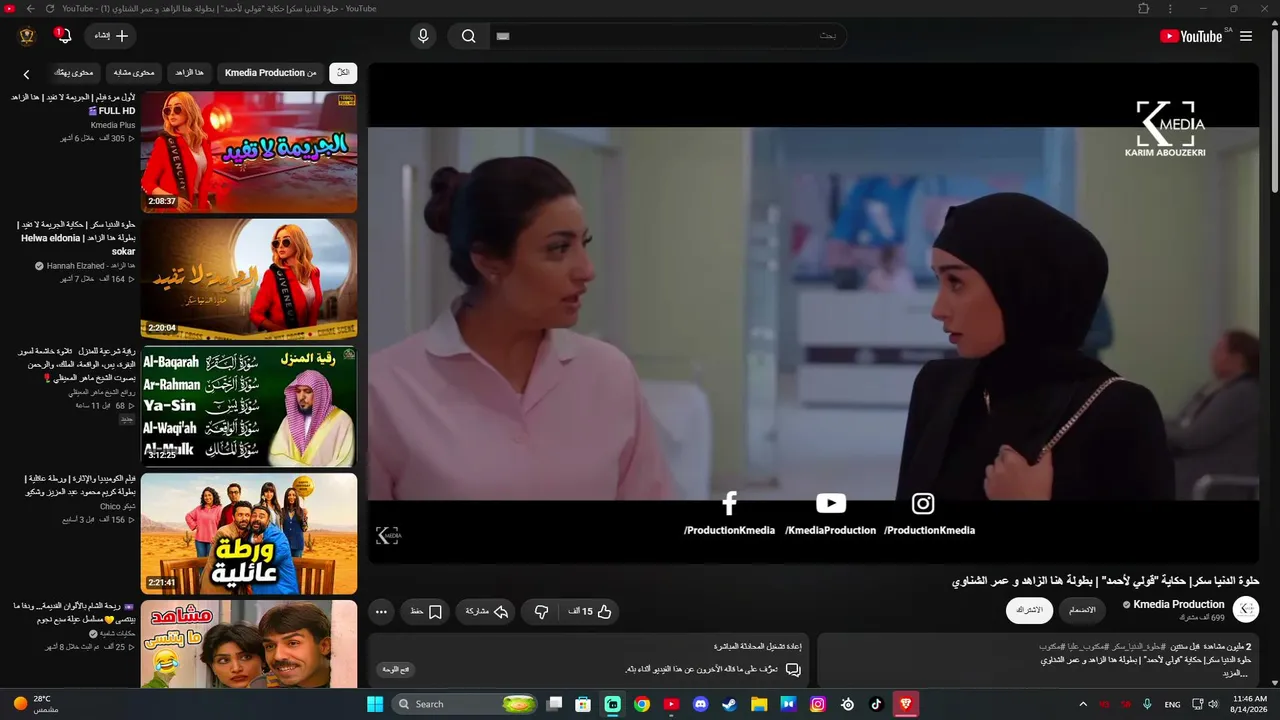Select the محتوى مشابه filter chip
This screenshot has height=720, width=1280.
point(134,73)
